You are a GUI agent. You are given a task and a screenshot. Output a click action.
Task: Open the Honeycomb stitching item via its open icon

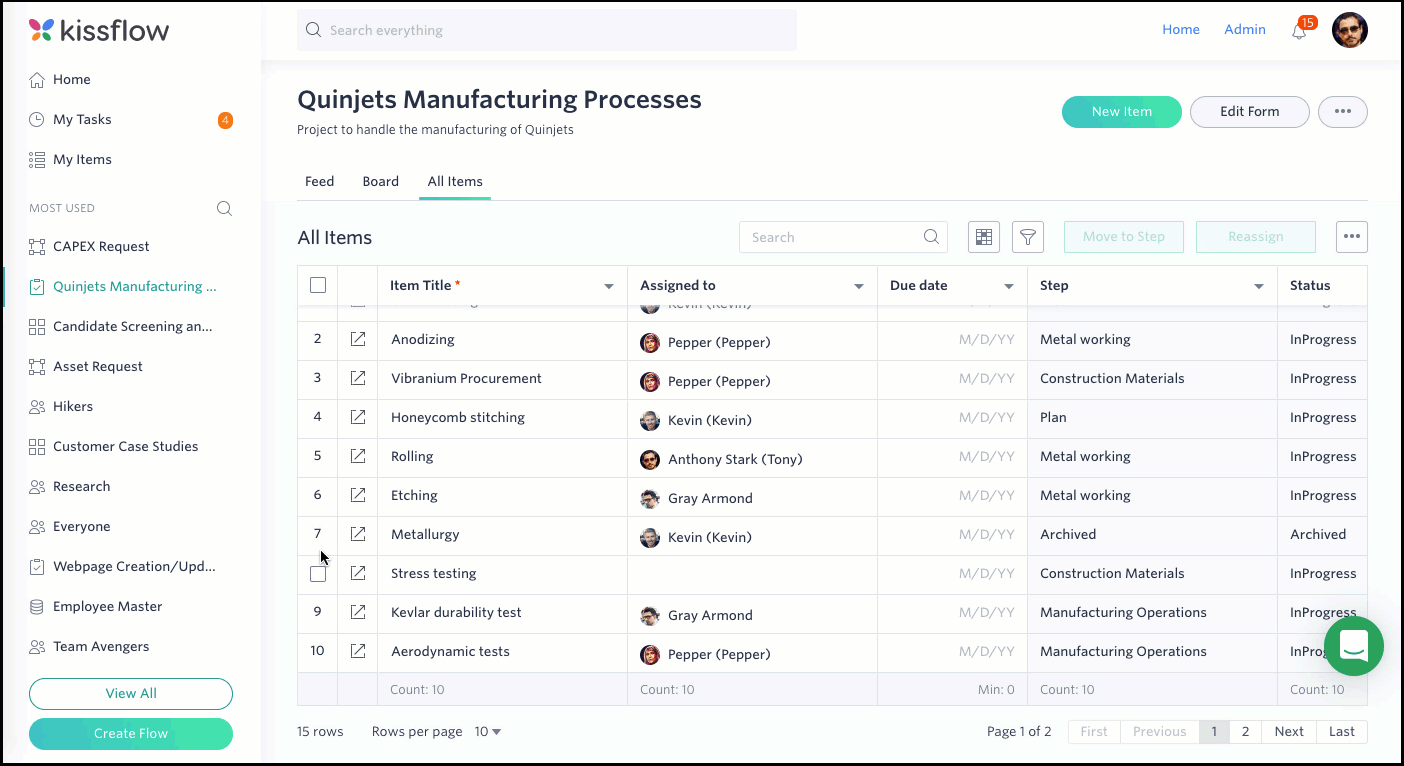[358, 417]
